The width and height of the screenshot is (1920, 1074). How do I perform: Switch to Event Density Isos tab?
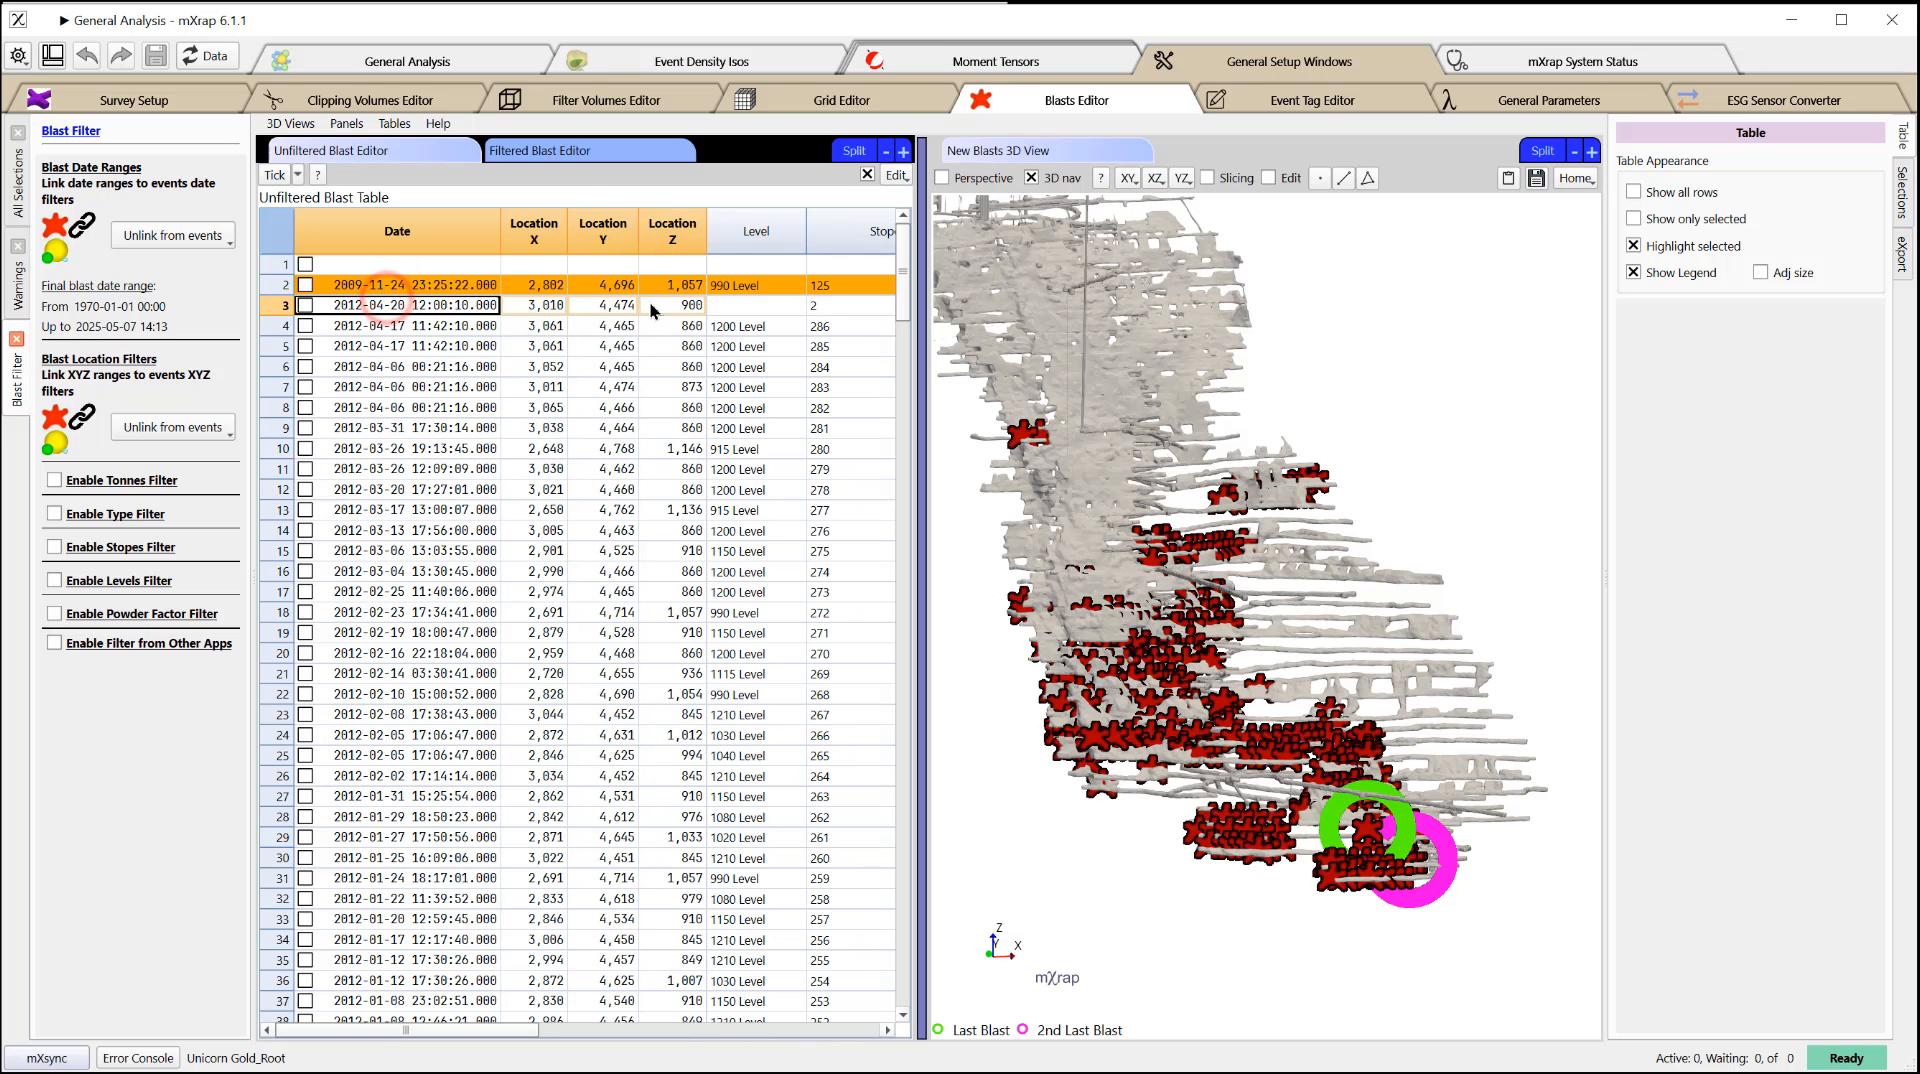click(x=701, y=61)
